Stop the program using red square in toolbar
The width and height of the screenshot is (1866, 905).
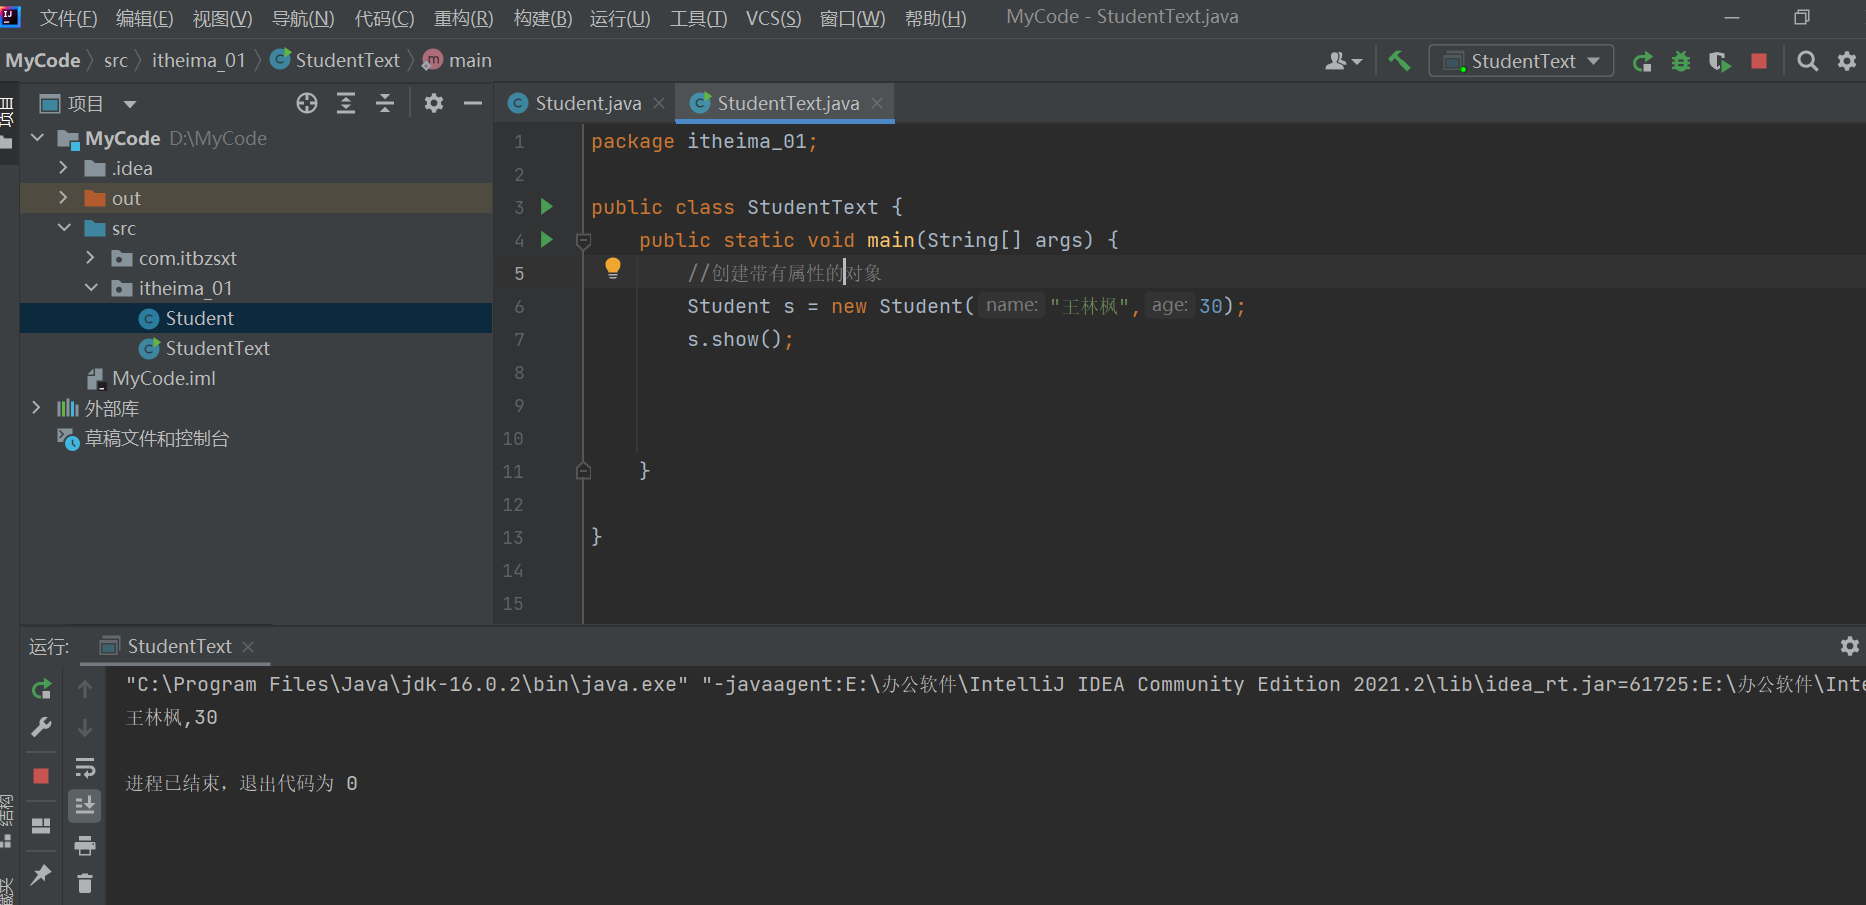1759,62
